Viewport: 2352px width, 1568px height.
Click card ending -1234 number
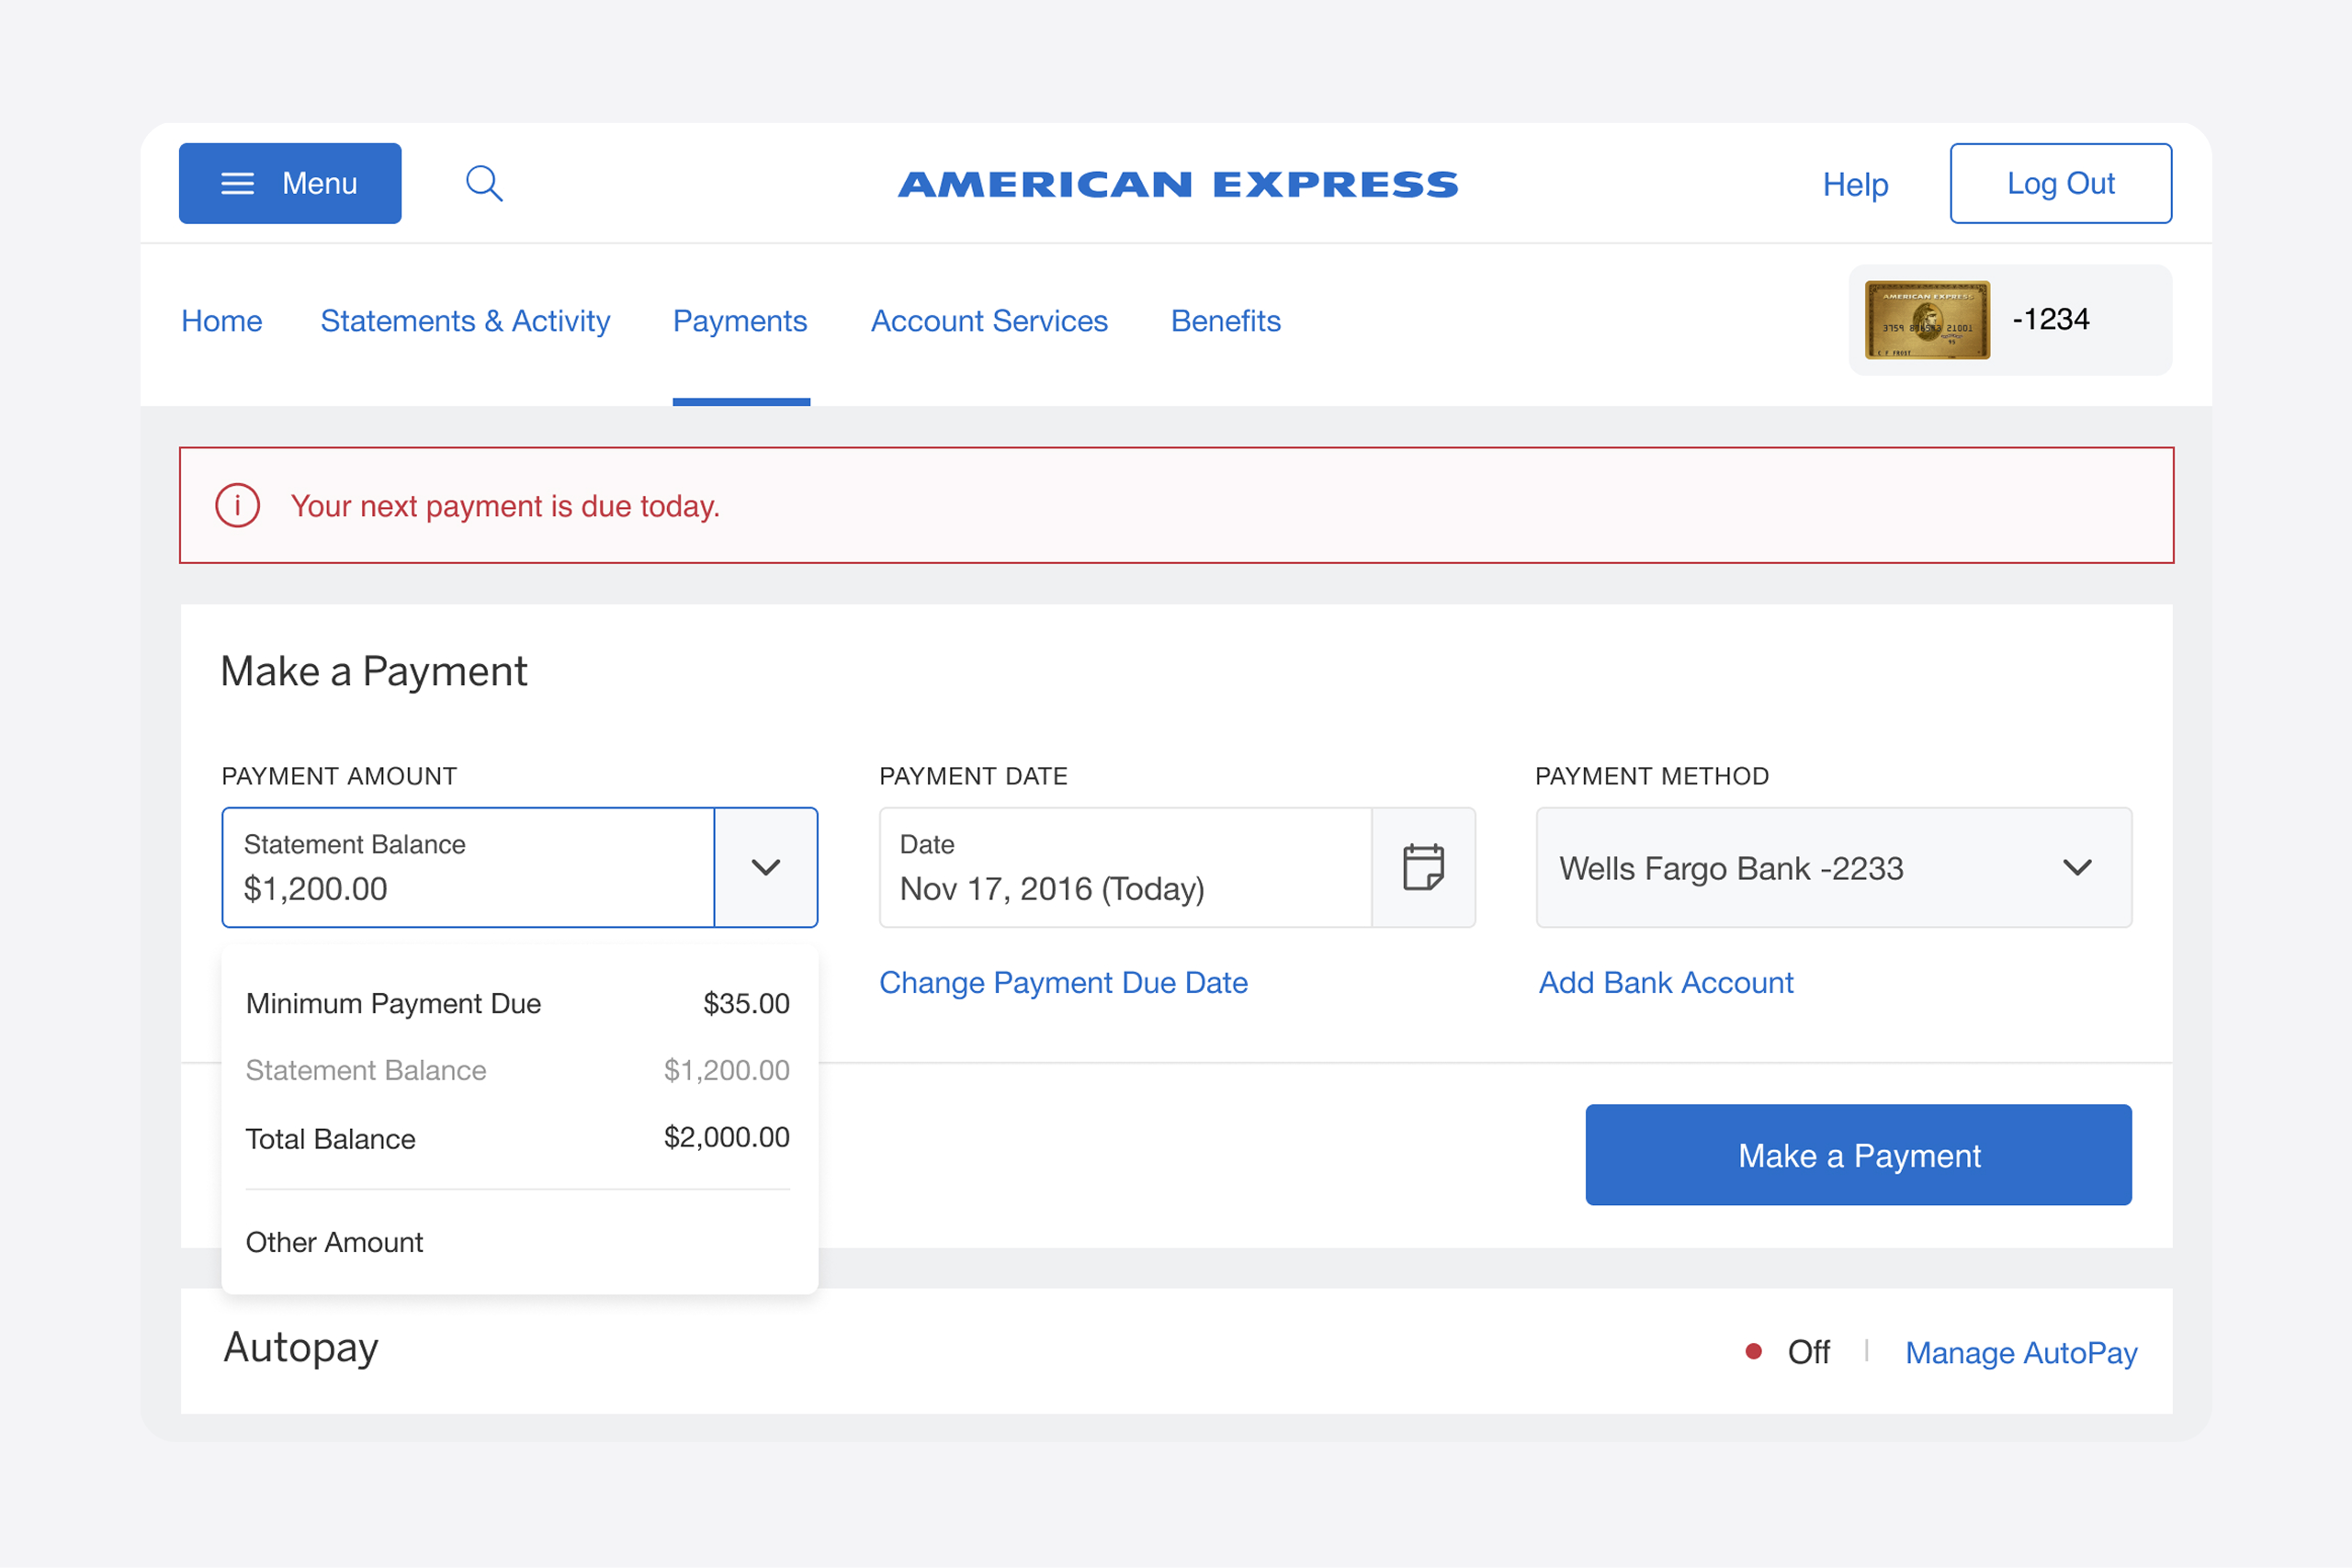point(2050,320)
